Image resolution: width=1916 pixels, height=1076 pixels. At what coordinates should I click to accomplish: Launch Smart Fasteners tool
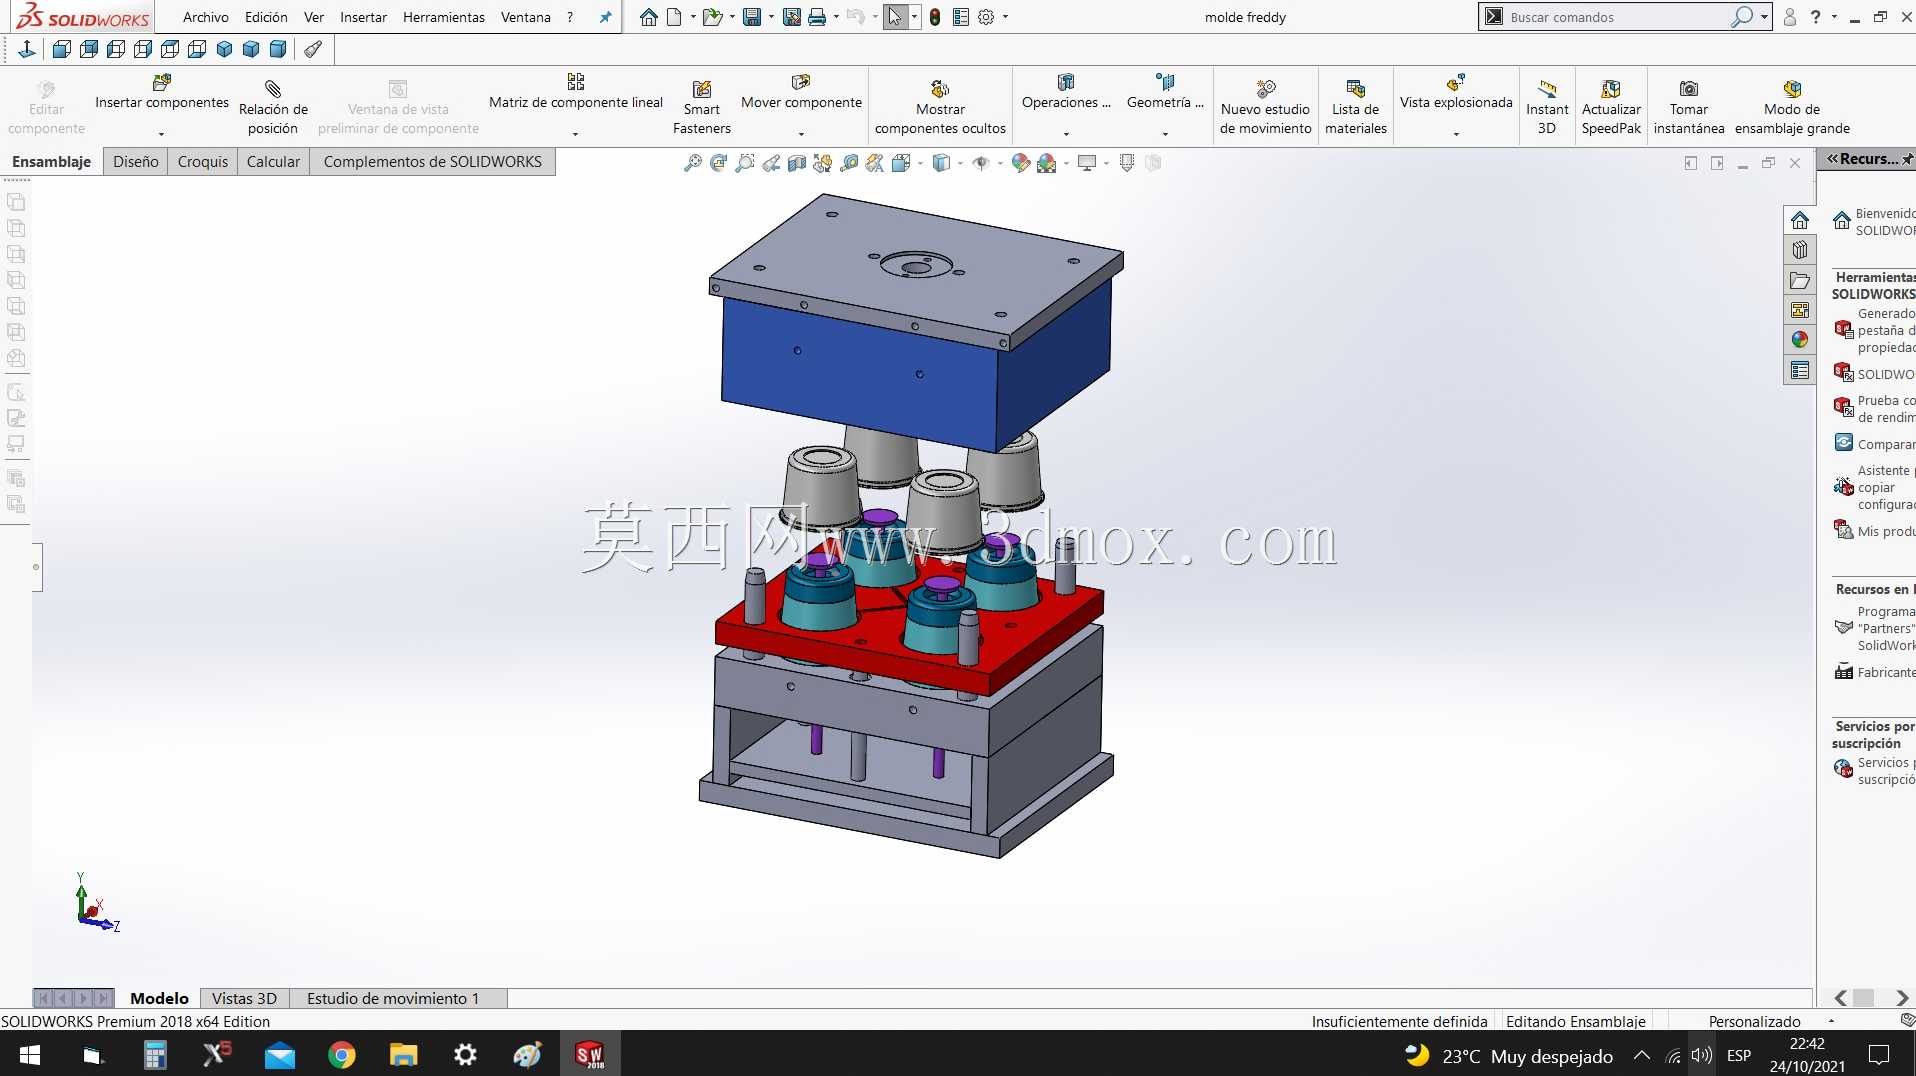tap(702, 106)
